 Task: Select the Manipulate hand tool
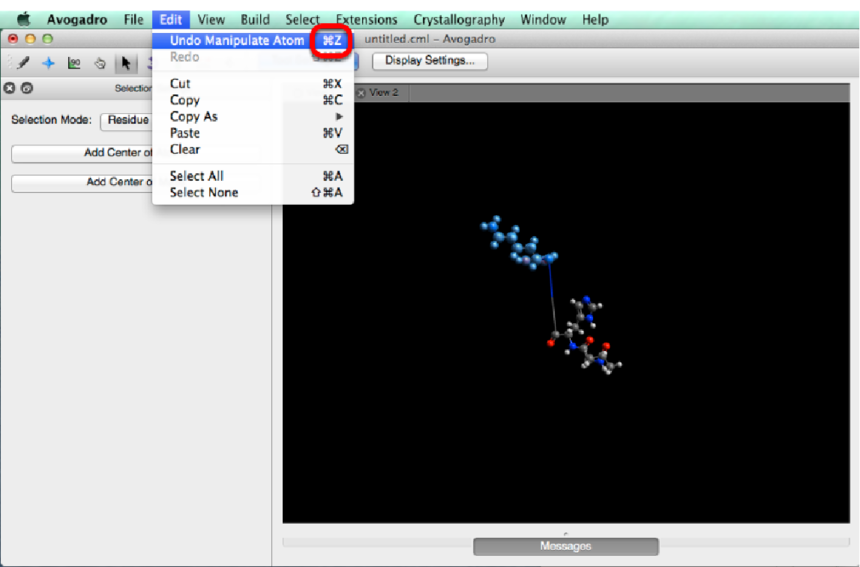pos(100,62)
